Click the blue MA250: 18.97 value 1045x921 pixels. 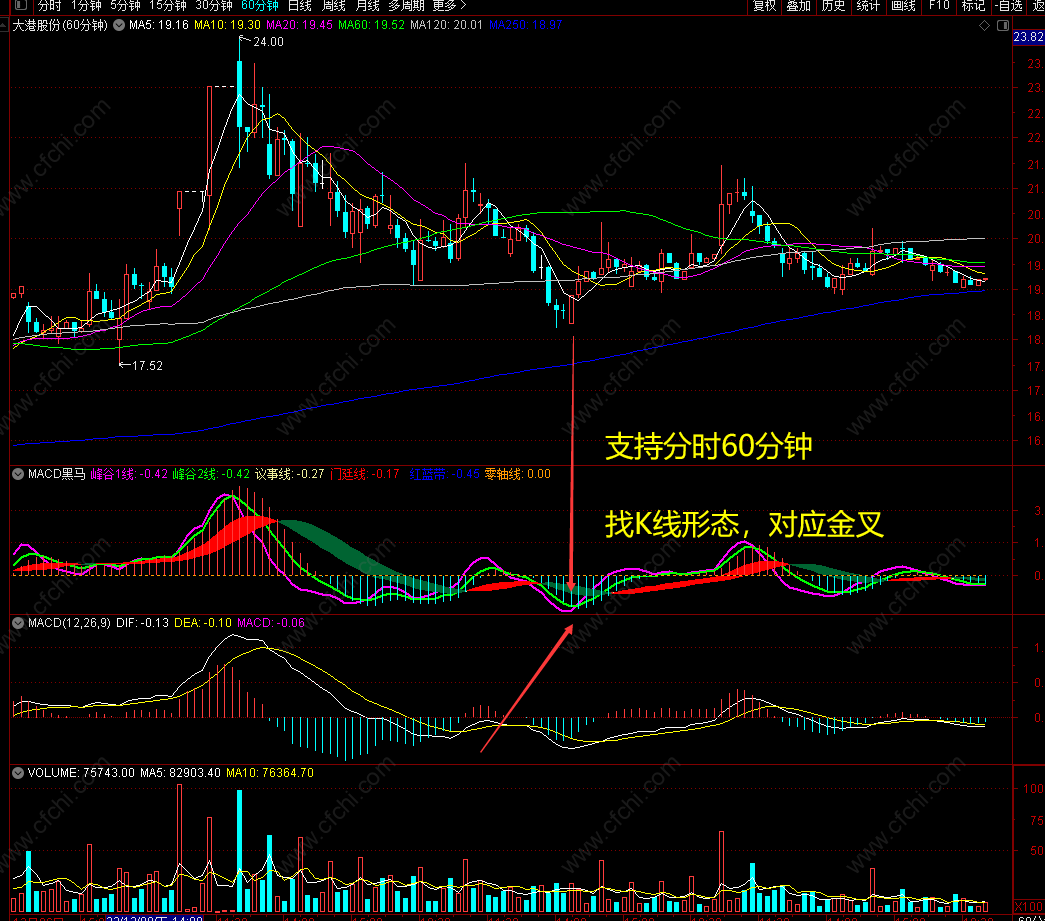coord(526,25)
